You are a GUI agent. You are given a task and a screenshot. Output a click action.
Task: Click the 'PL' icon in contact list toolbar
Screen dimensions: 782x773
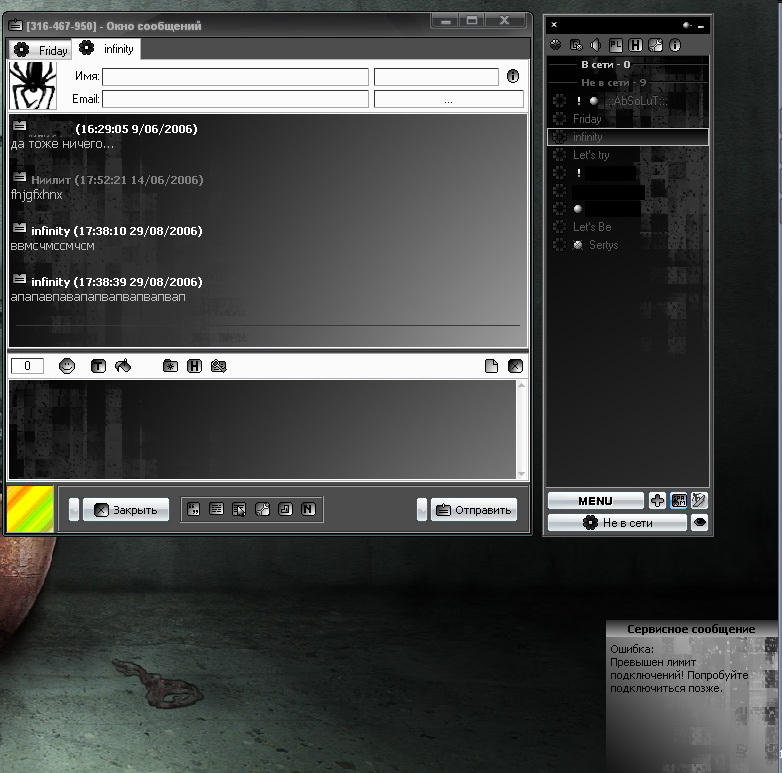click(616, 45)
